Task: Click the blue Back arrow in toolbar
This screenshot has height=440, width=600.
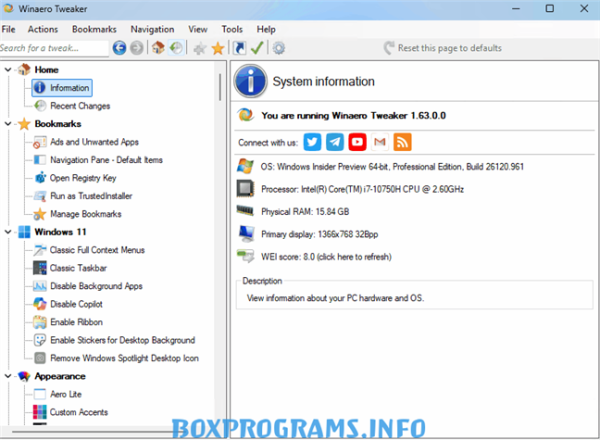Action: (x=120, y=48)
